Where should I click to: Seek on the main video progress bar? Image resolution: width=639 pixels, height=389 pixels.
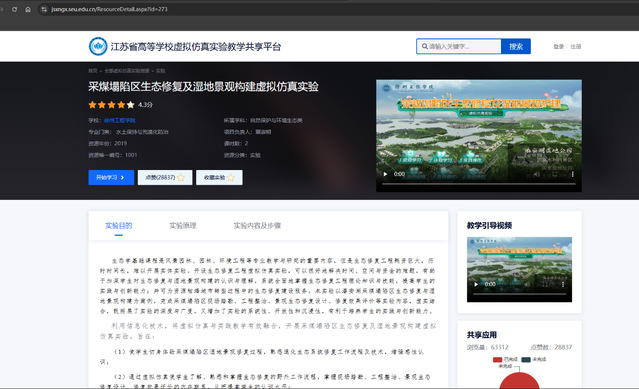478,184
